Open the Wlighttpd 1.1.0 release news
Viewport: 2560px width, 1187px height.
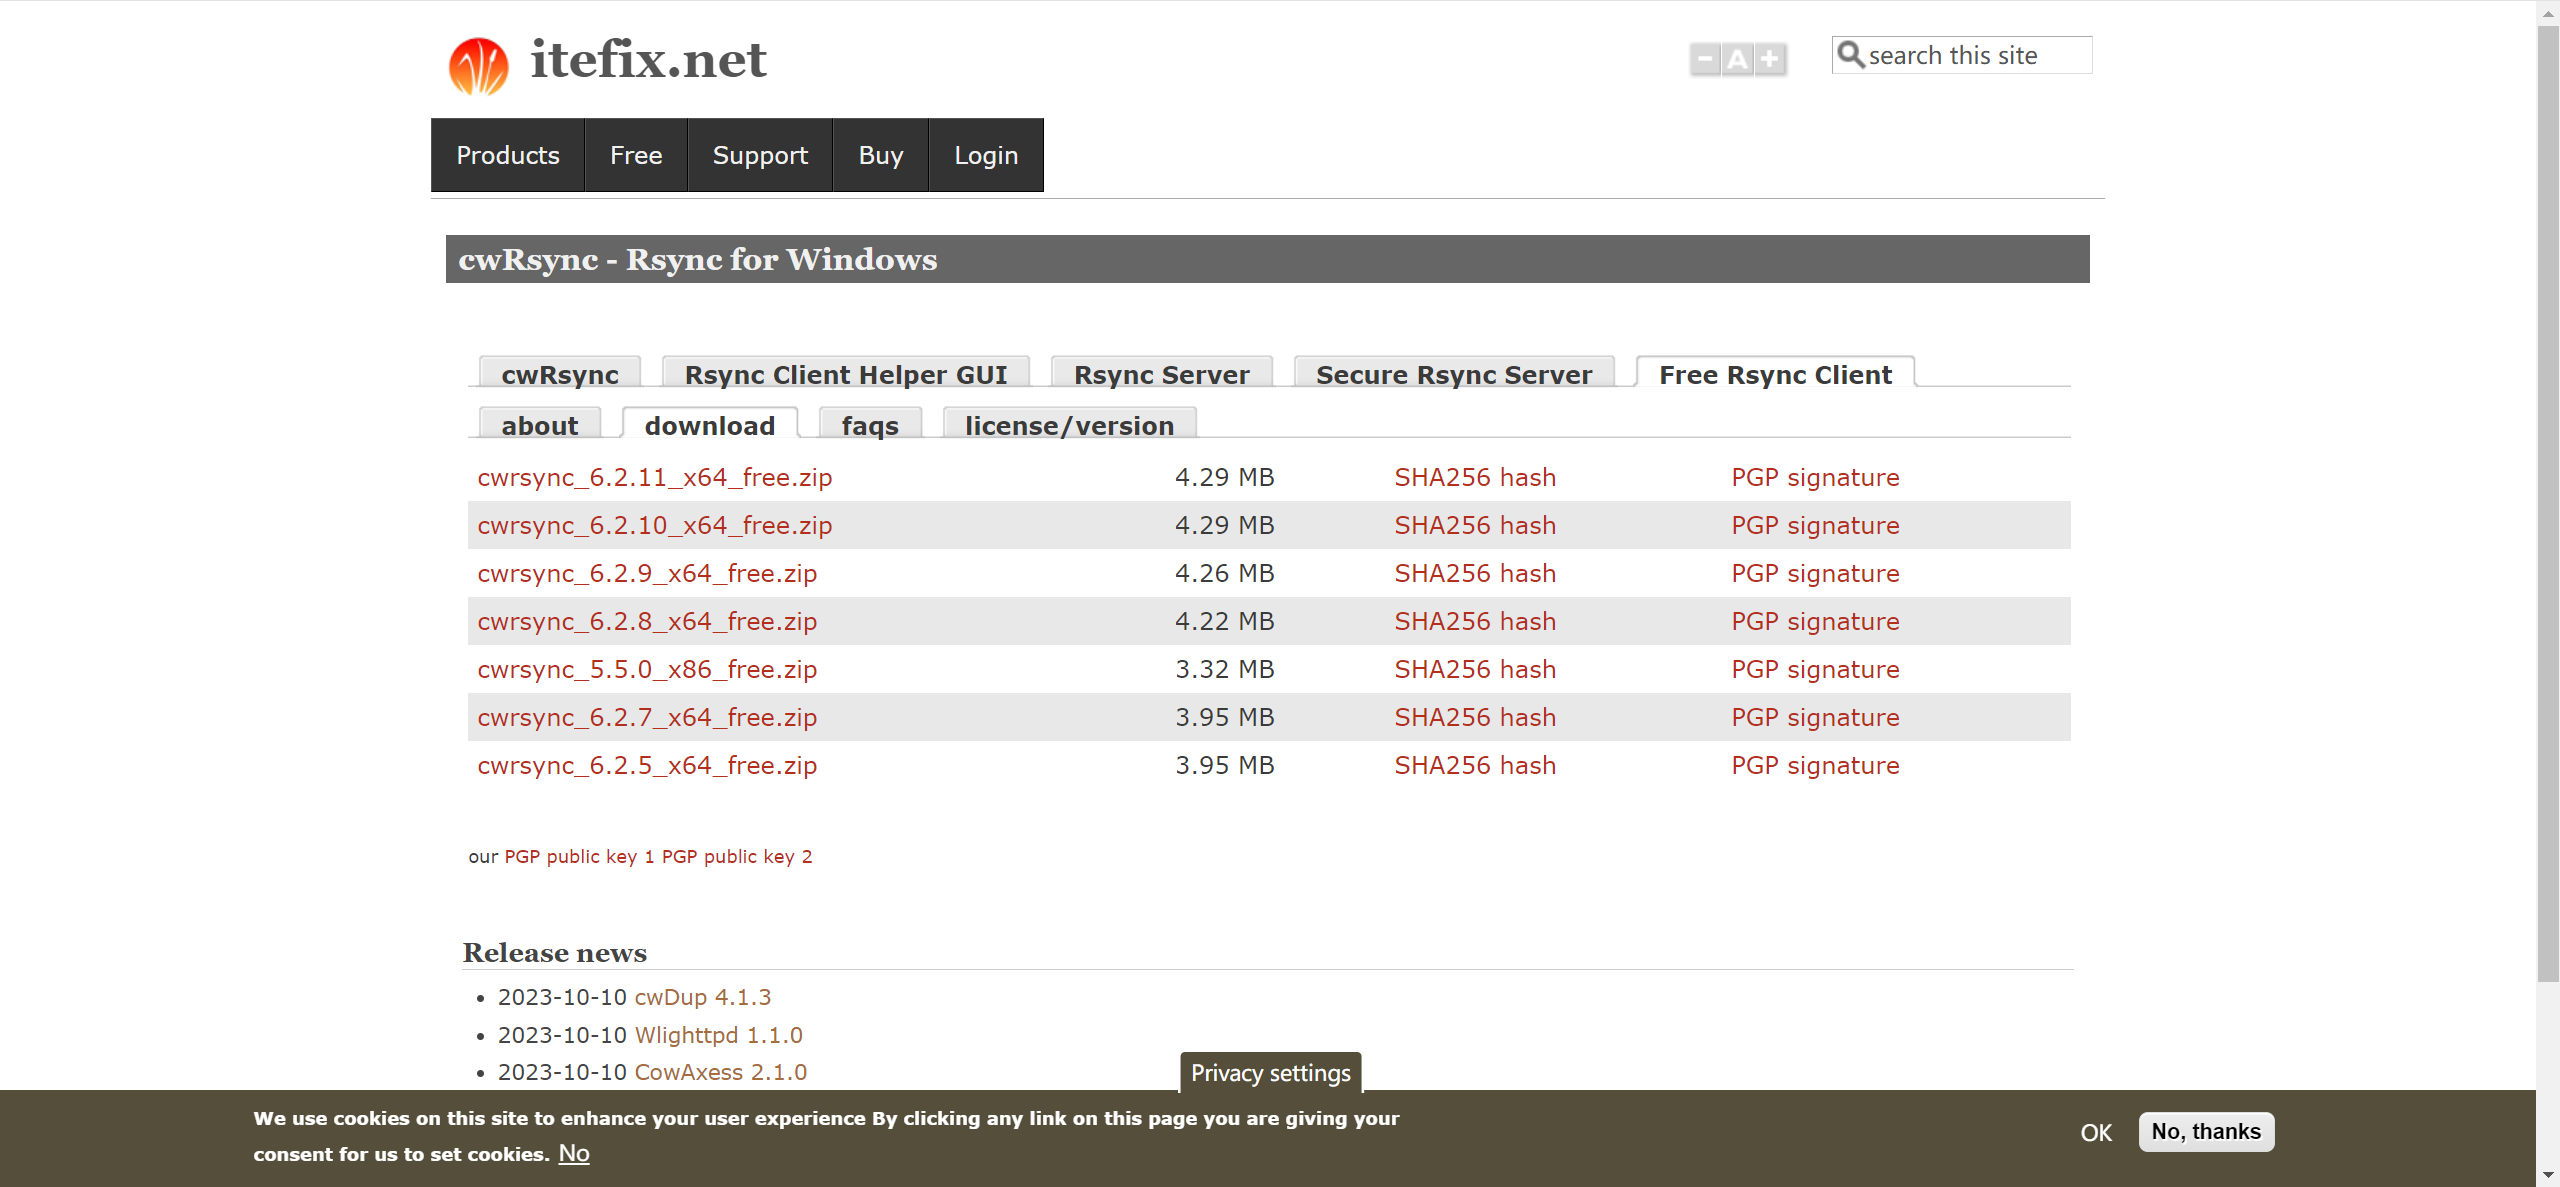coord(719,1035)
